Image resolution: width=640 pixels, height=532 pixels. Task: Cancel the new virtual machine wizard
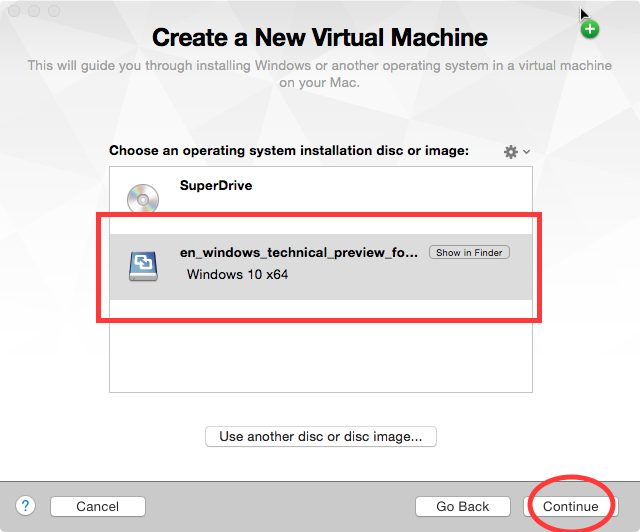(98, 506)
